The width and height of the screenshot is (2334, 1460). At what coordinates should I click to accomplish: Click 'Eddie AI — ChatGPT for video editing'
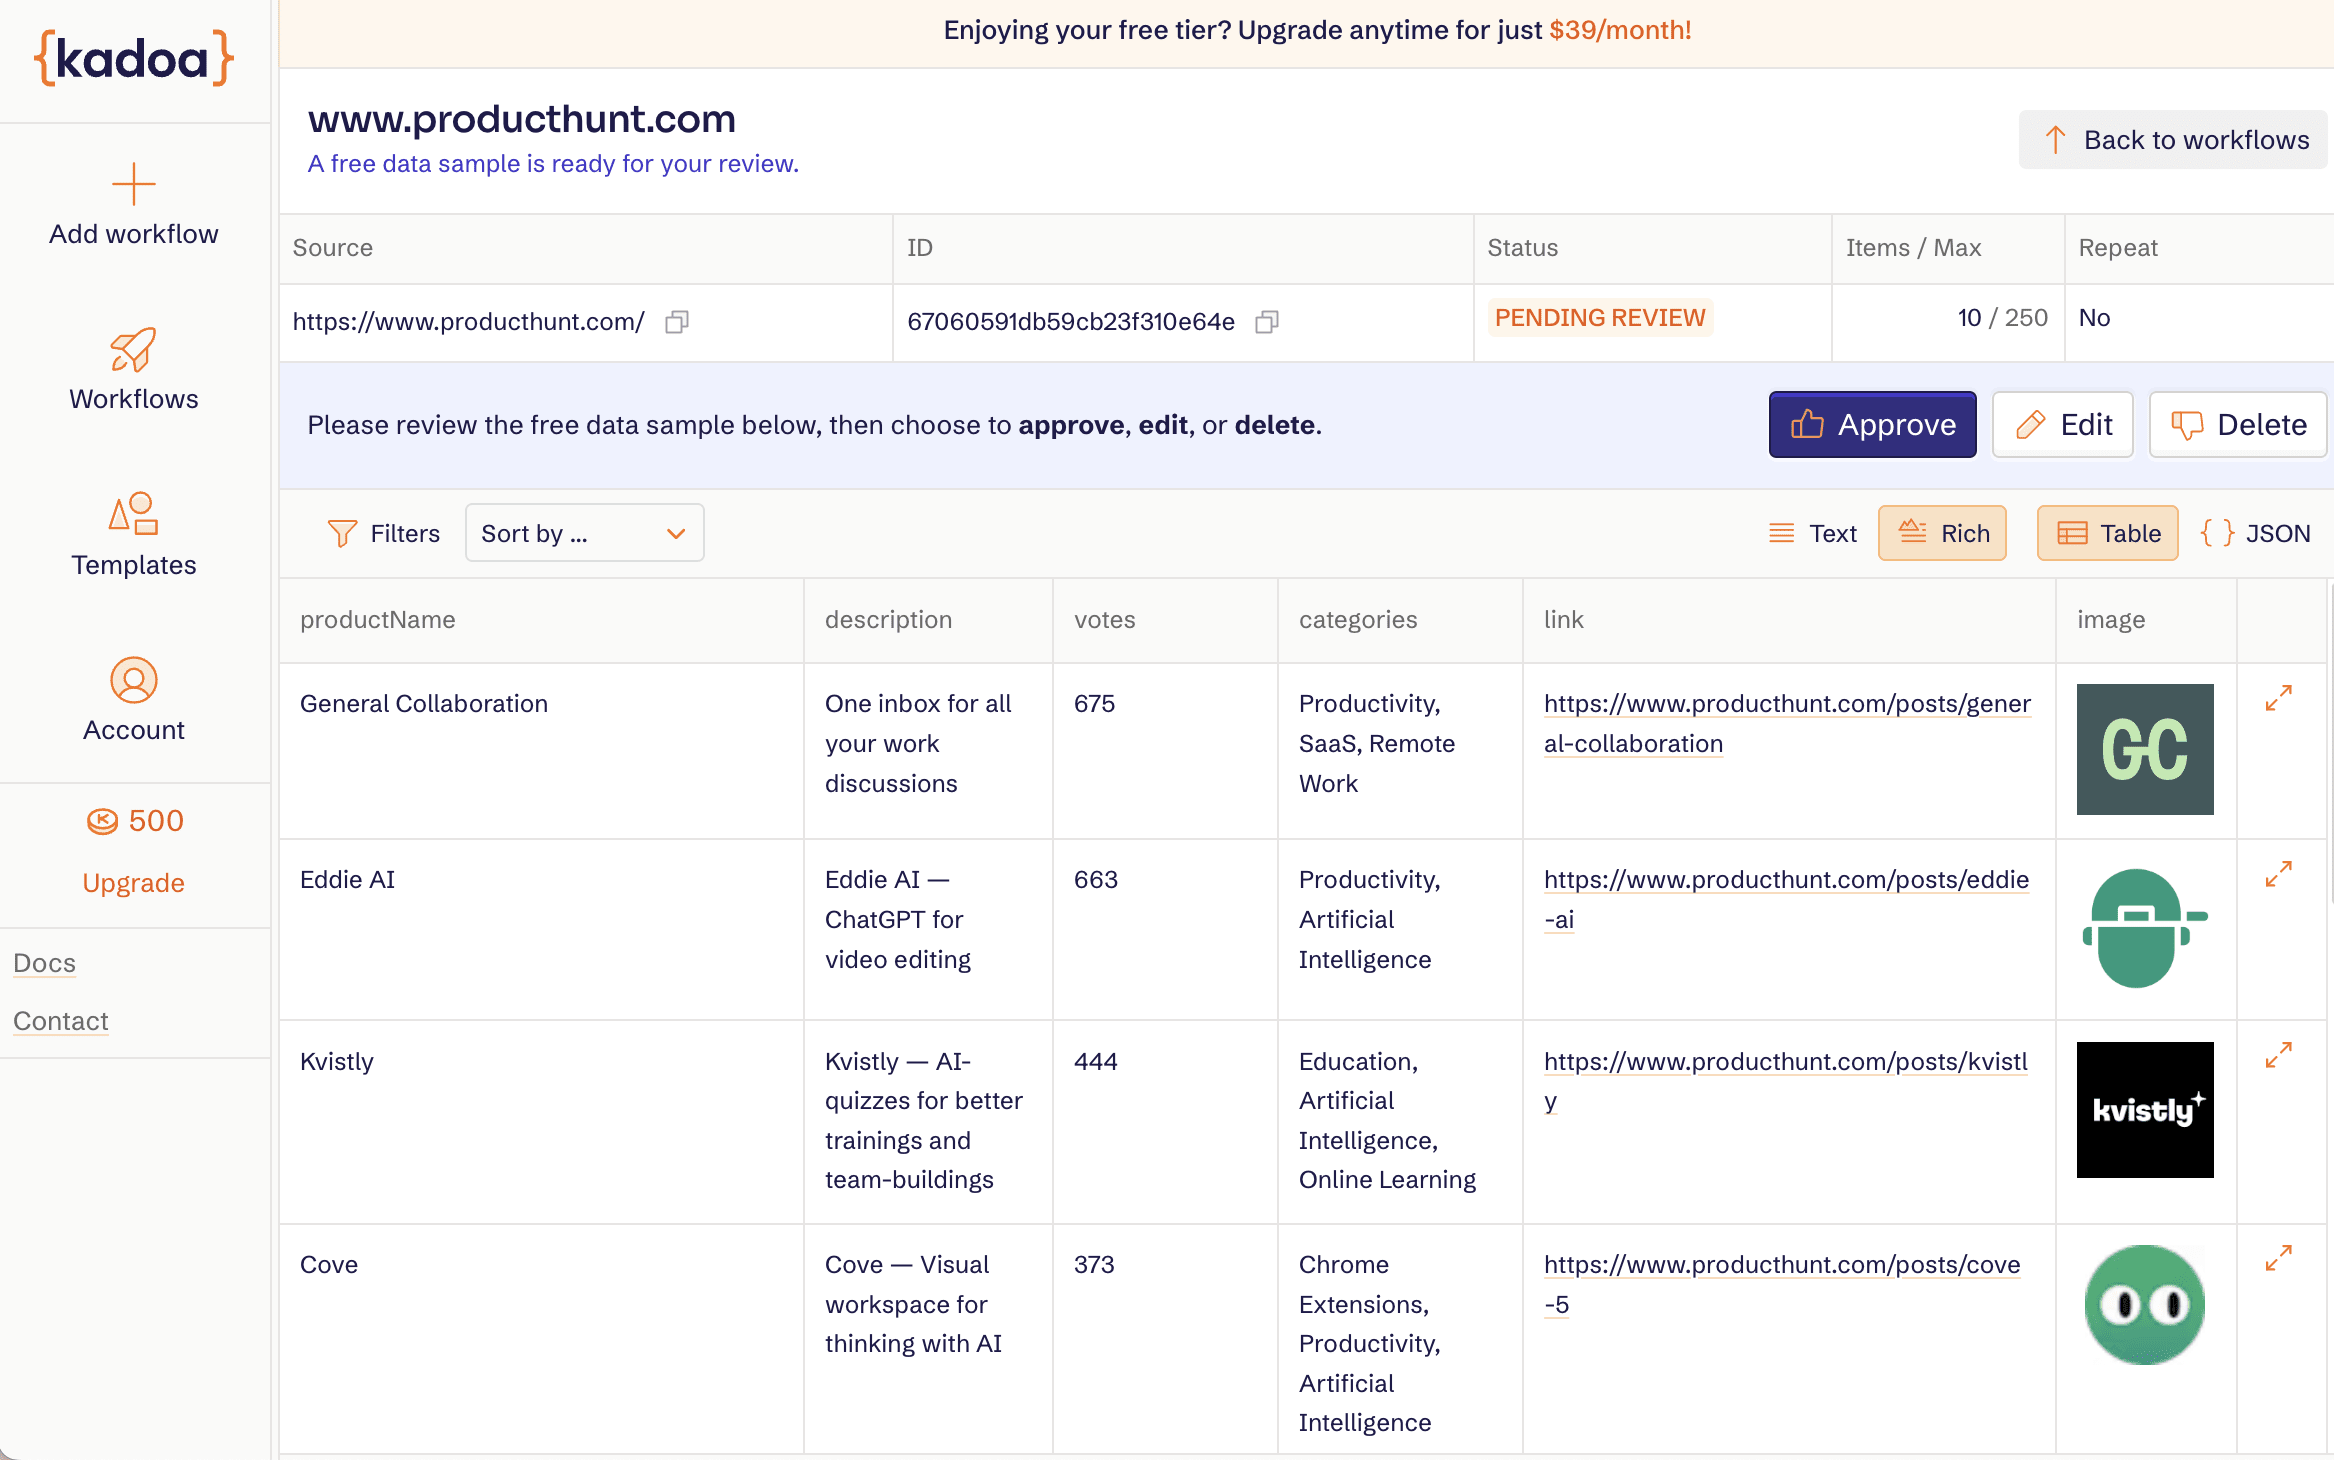coord(898,920)
